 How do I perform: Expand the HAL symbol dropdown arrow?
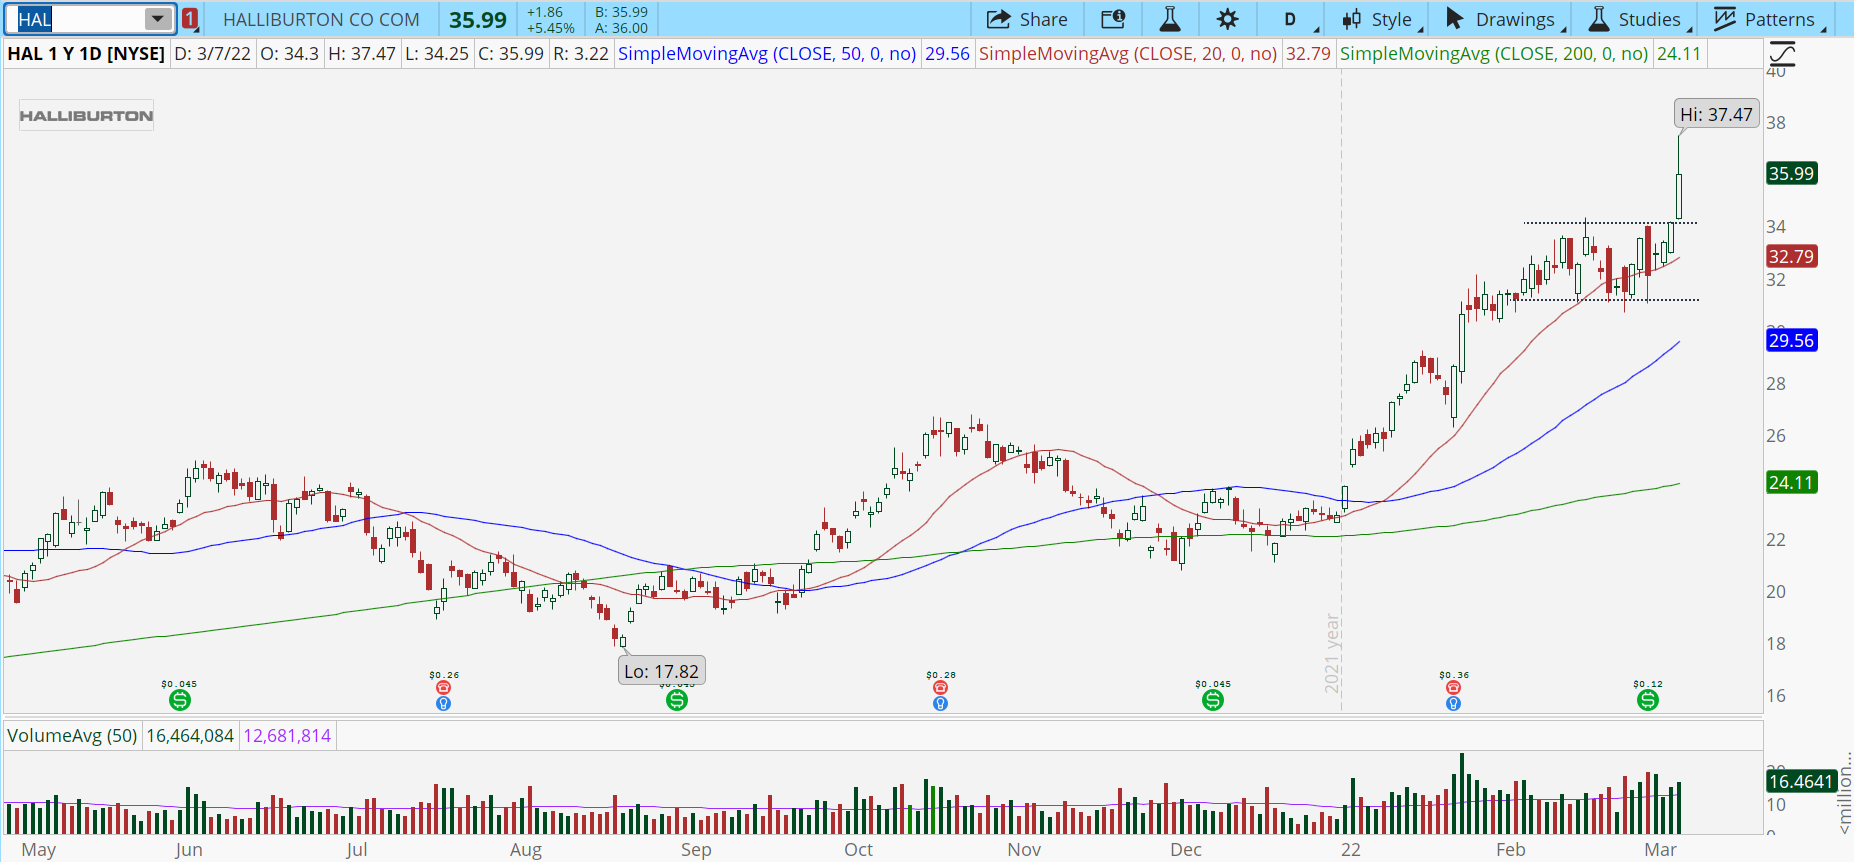click(158, 19)
